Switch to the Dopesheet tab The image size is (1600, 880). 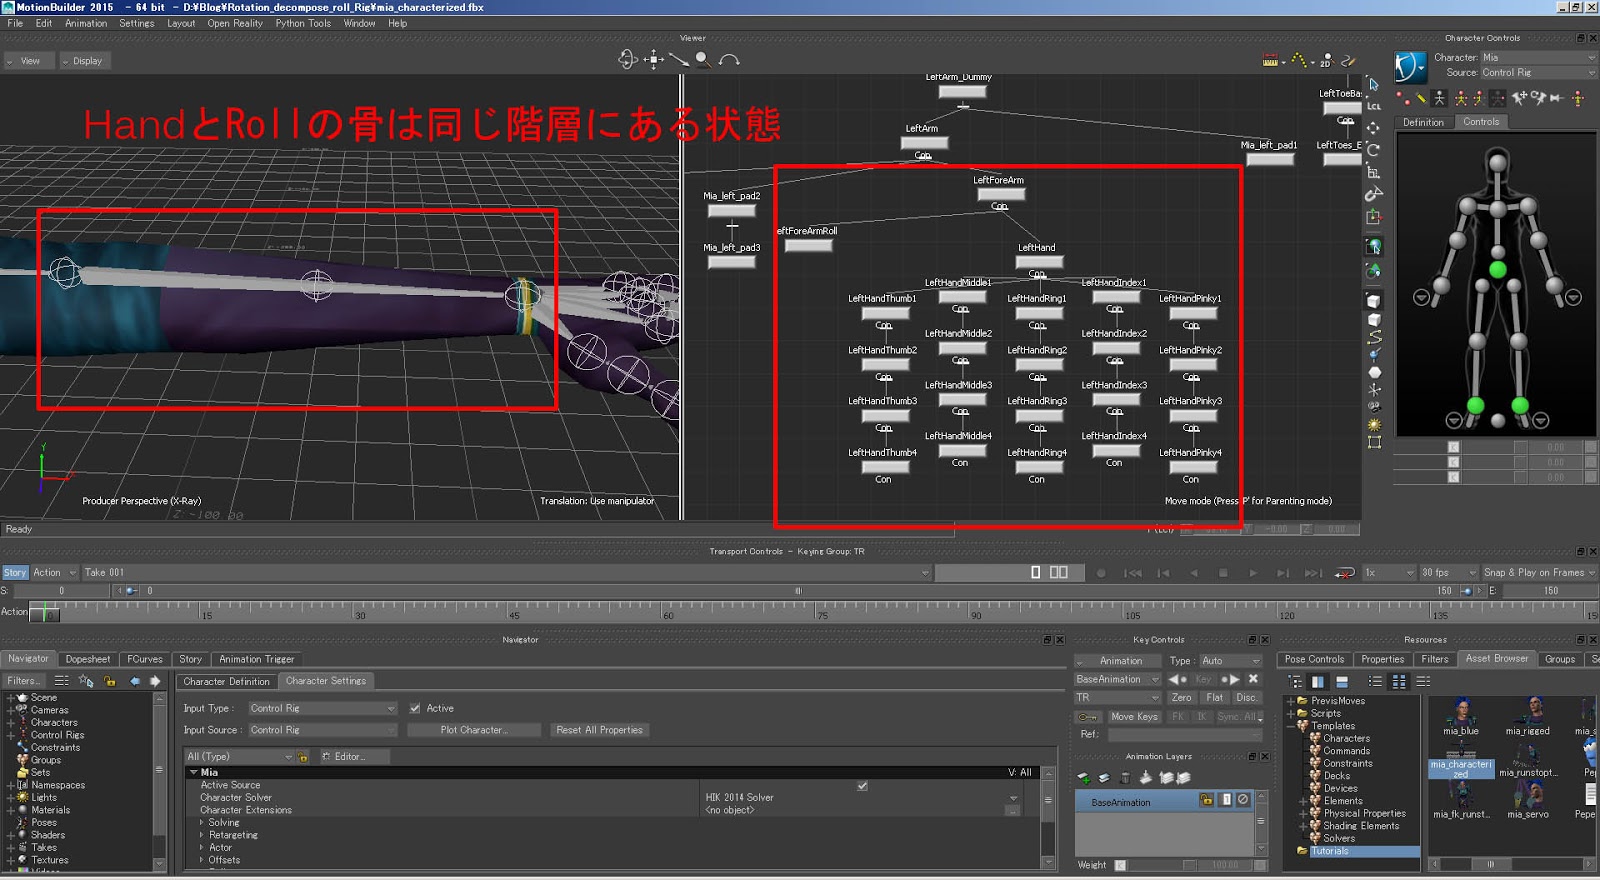88,659
